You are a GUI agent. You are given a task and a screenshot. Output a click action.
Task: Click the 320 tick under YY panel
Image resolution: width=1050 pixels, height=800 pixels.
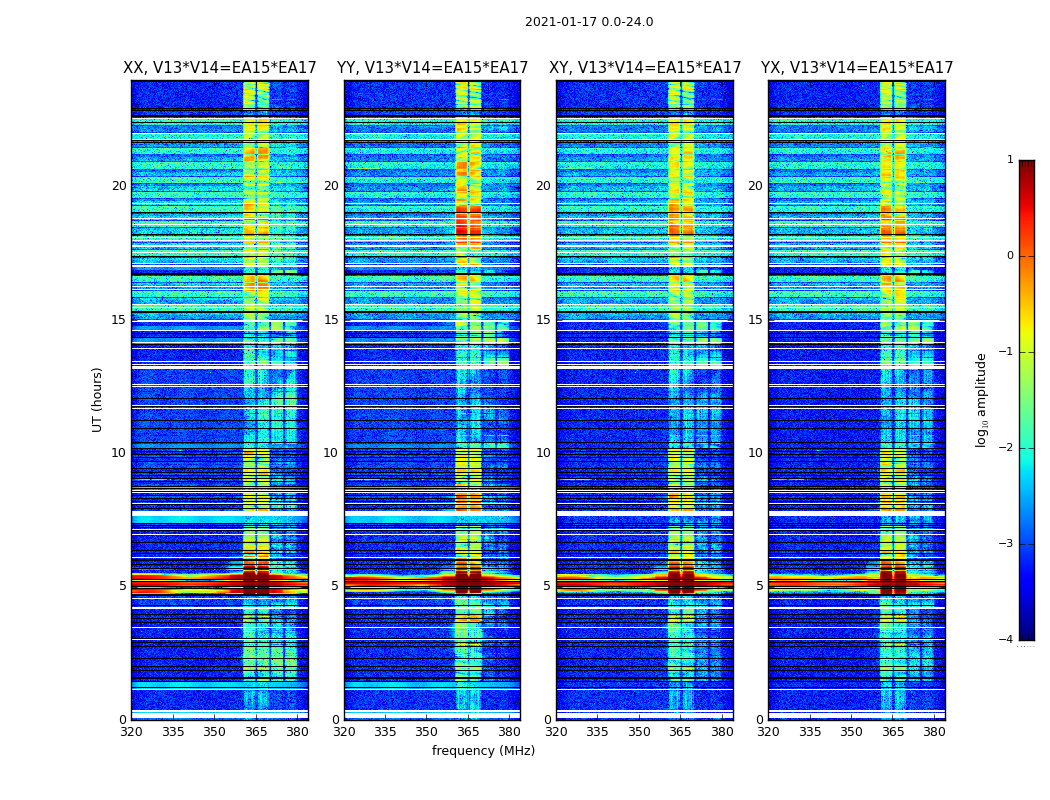pos(344,732)
